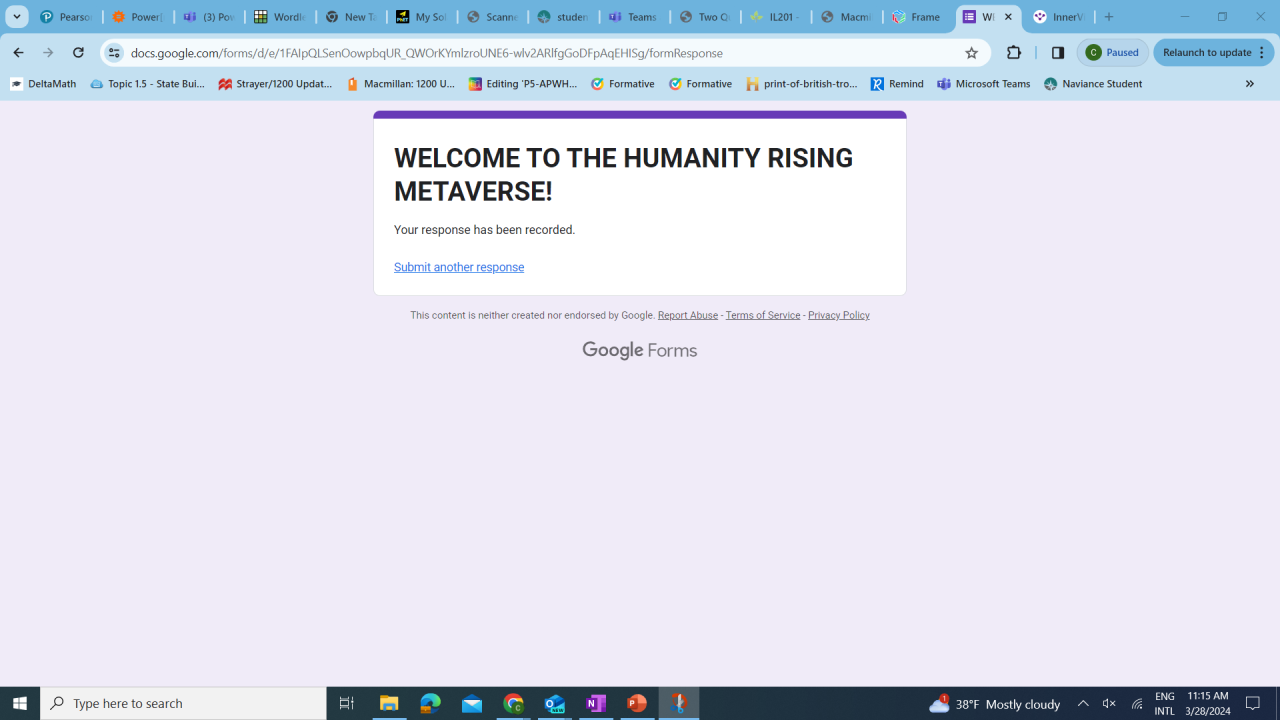Open OneNote from the taskbar
Image resolution: width=1280 pixels, height=720 pixels.
click(596, 703)
